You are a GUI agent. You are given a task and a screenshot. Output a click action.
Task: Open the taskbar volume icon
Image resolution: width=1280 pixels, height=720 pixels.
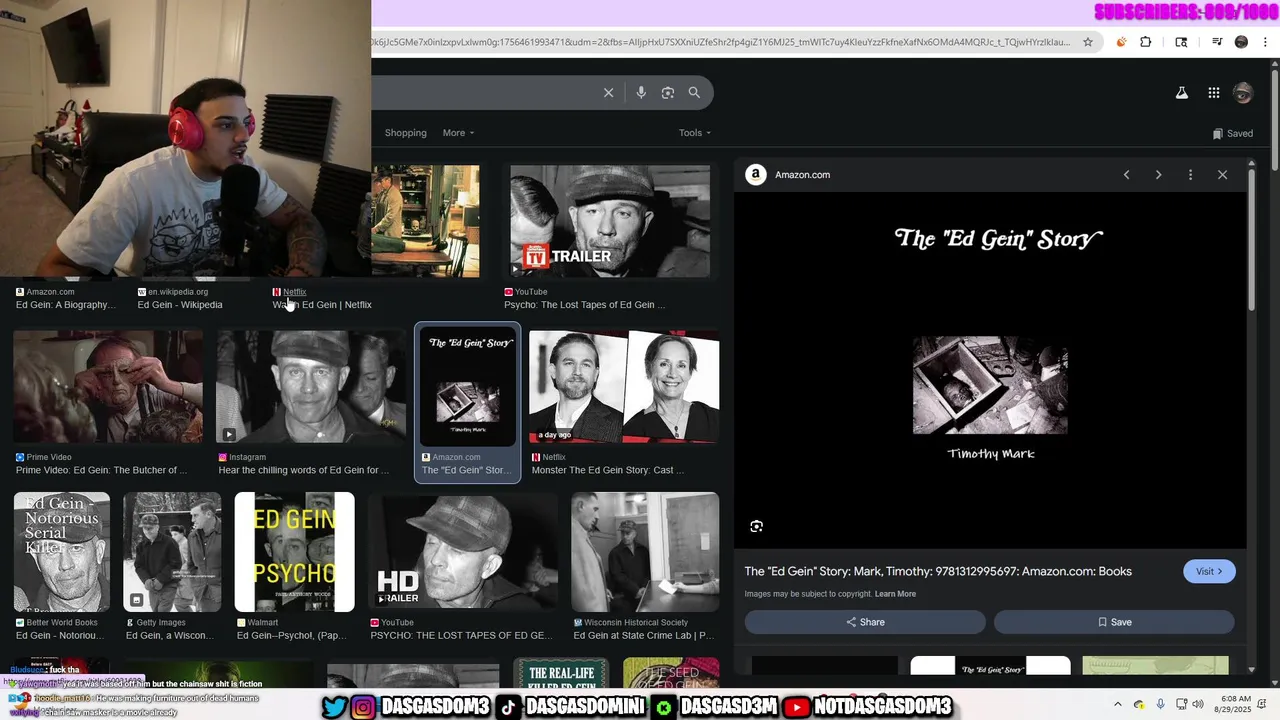coord(1198,704)
